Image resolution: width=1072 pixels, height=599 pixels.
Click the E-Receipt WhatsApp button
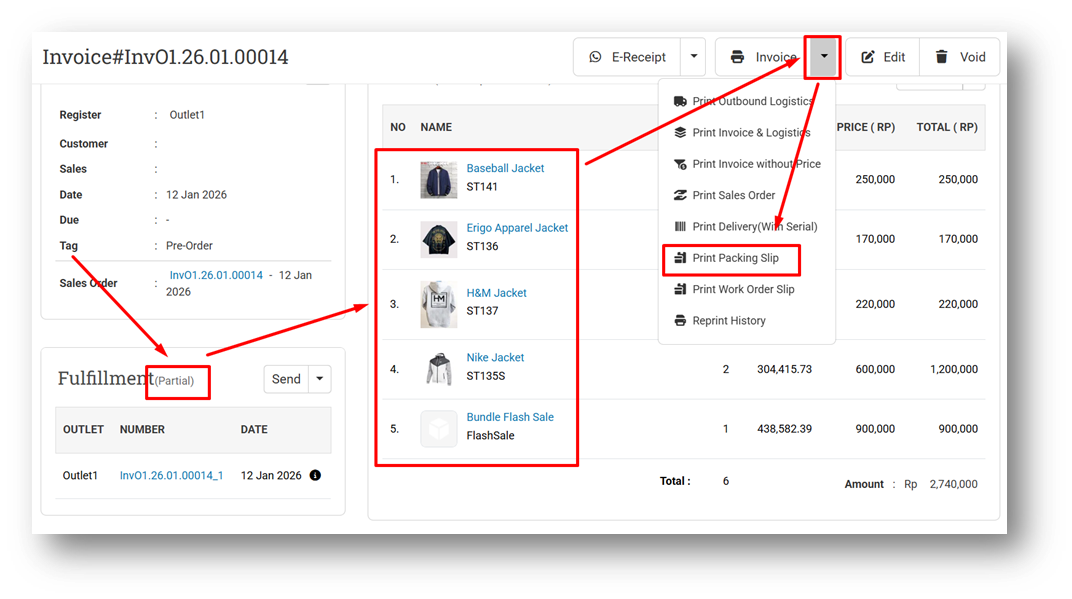627,57
